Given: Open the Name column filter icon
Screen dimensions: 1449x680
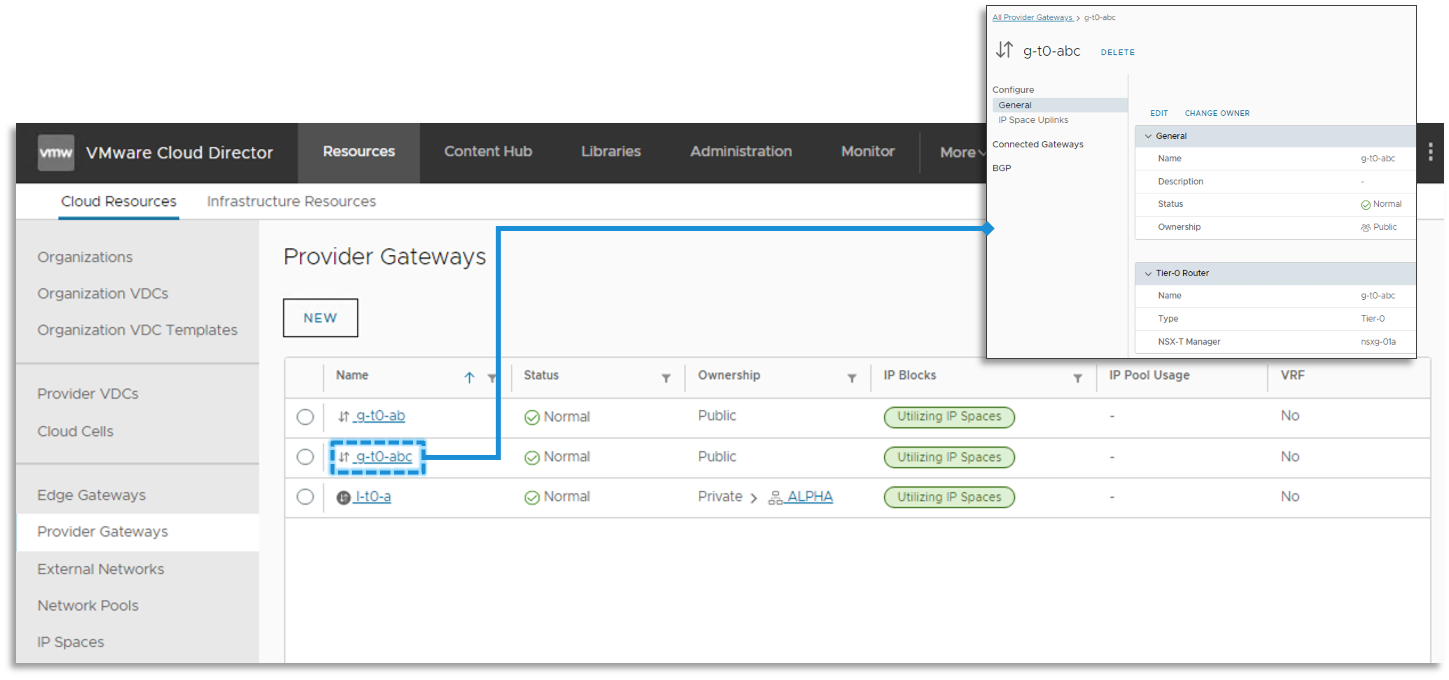Looking at the screenshot, I should point(492,378).
